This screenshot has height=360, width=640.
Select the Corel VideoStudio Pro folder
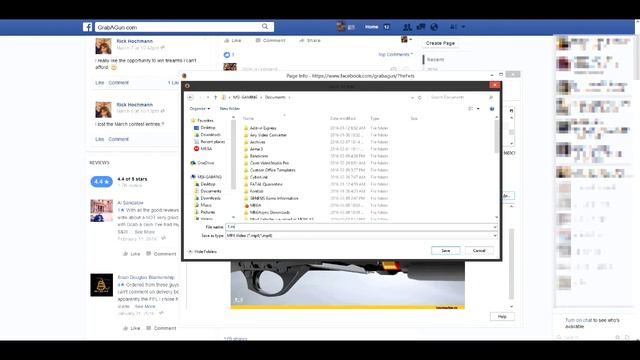click(269, 163)
